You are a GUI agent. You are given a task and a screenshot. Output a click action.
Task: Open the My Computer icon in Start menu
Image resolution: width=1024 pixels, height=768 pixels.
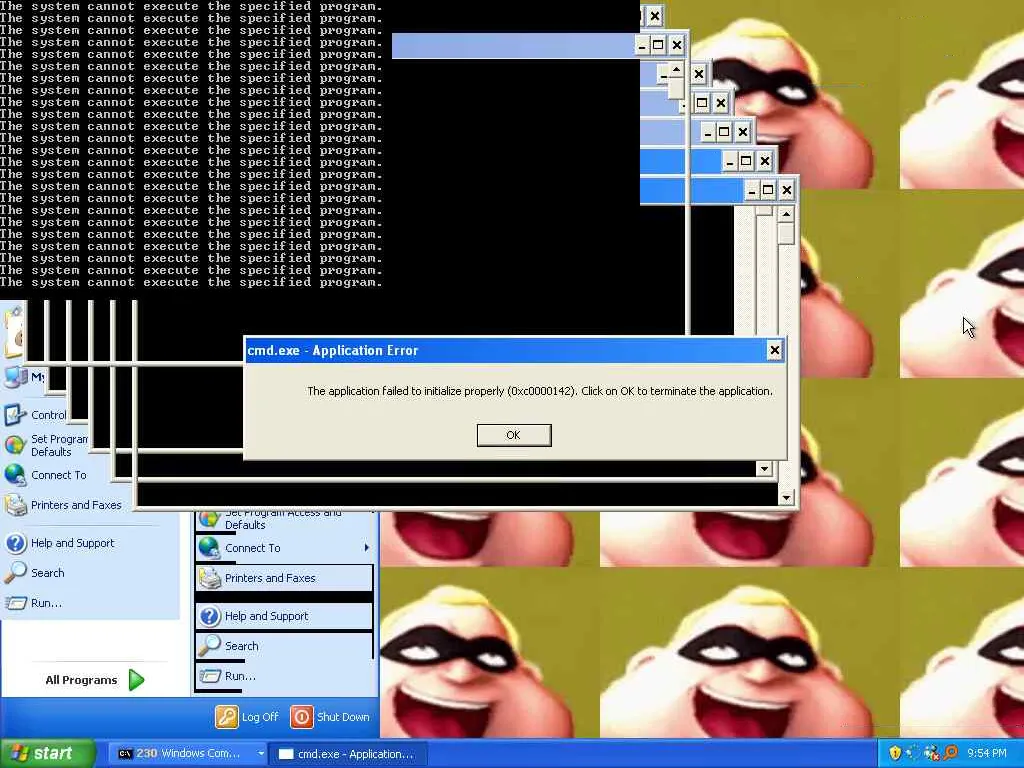pyautogui.click(x=16, y=377)
